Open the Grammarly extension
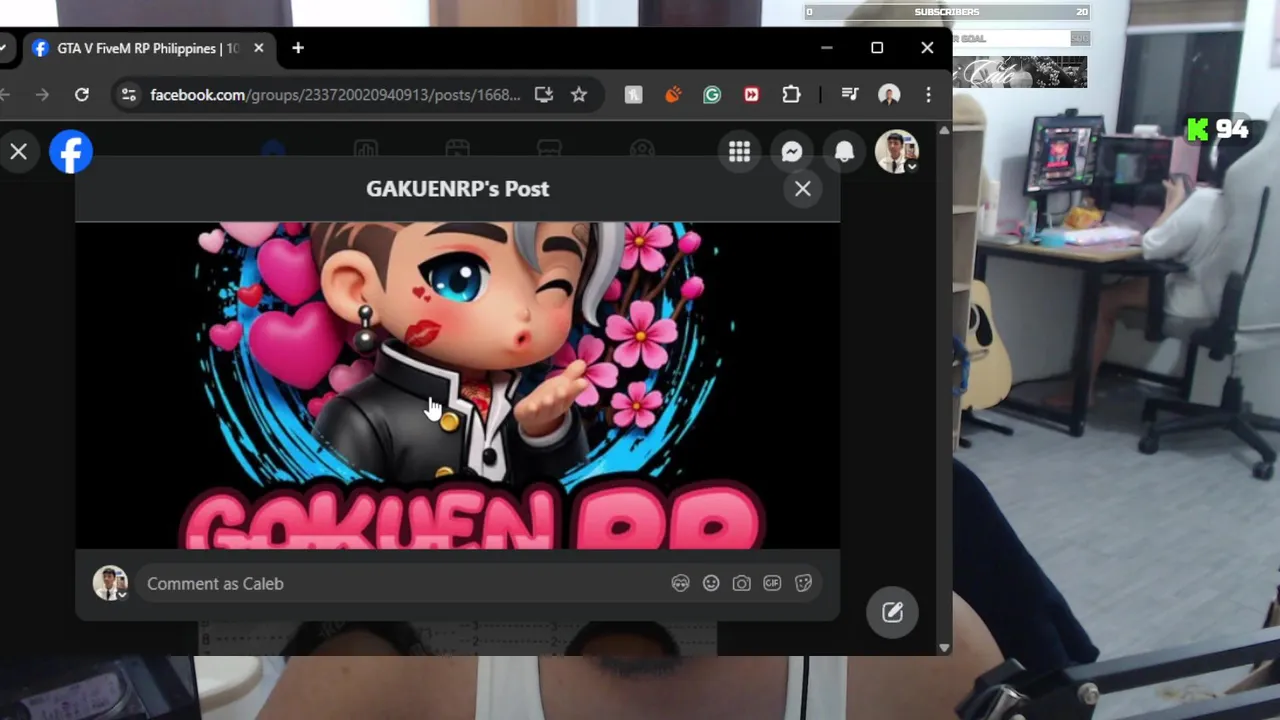The image size is (1280, 720). tap(712, 94)
